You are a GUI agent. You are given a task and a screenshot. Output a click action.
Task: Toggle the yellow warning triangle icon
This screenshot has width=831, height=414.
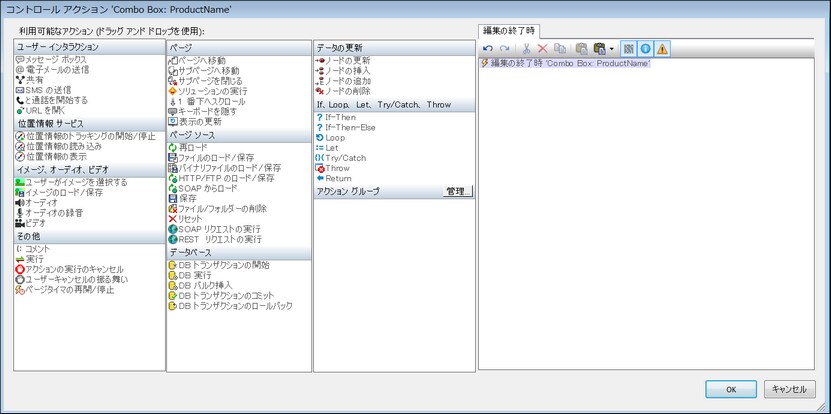pyautogui.click(x=662, y=48)
